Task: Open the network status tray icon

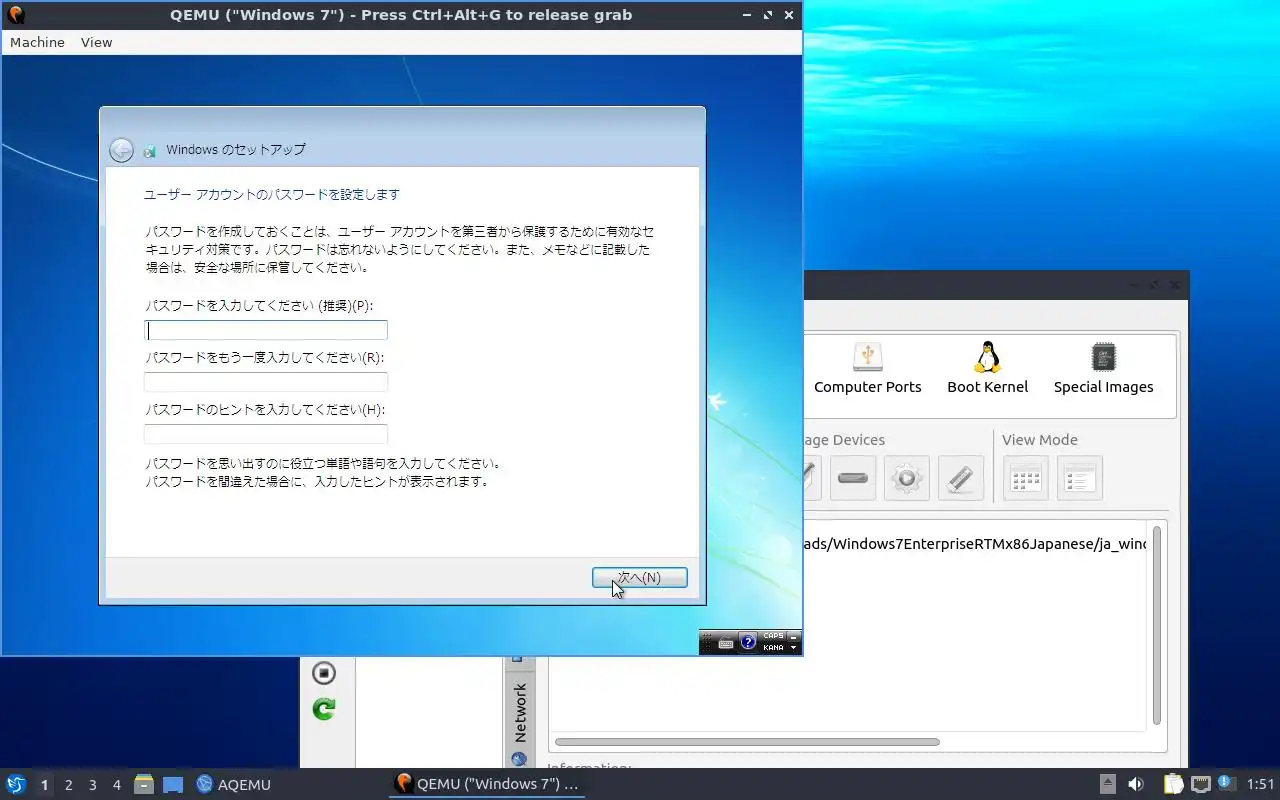Action: coord(1201,784)
